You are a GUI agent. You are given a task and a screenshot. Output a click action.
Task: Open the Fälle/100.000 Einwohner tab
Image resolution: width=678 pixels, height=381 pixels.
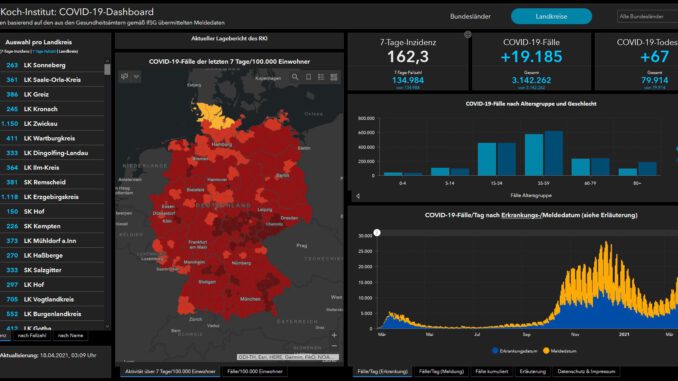pos(255,371)
